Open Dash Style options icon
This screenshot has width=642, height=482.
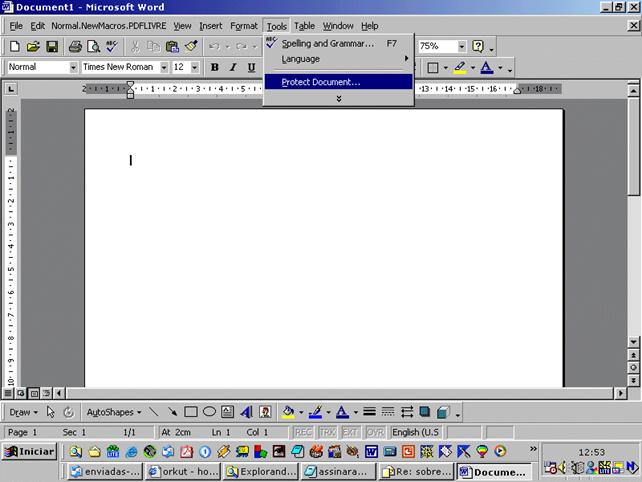tap(388, 412)
